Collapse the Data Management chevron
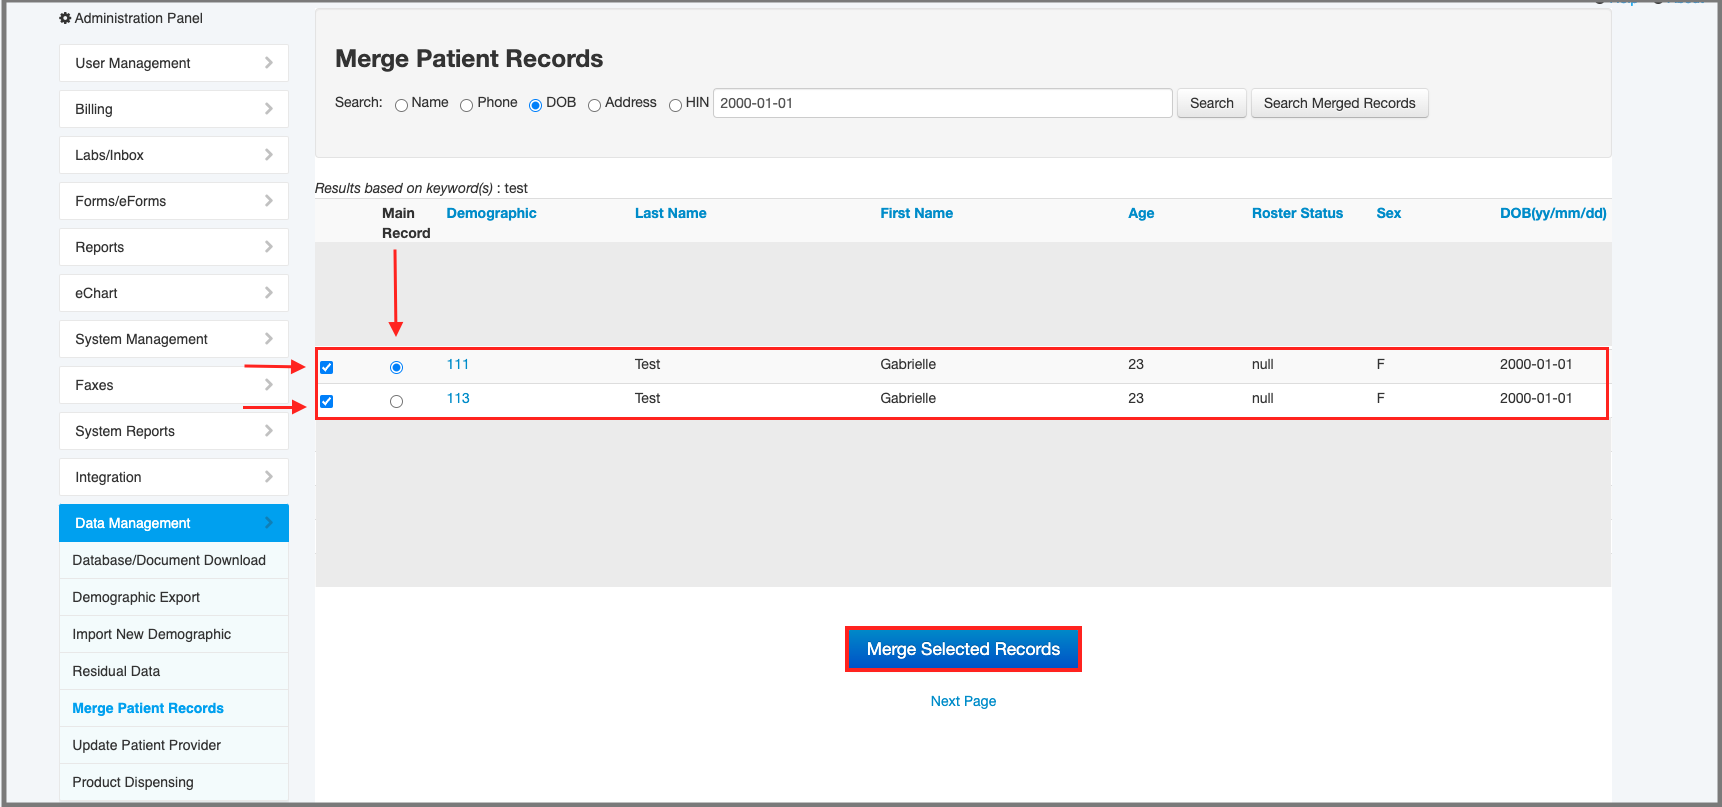Viewport: 1722px width, 807px height. [268, 523]
